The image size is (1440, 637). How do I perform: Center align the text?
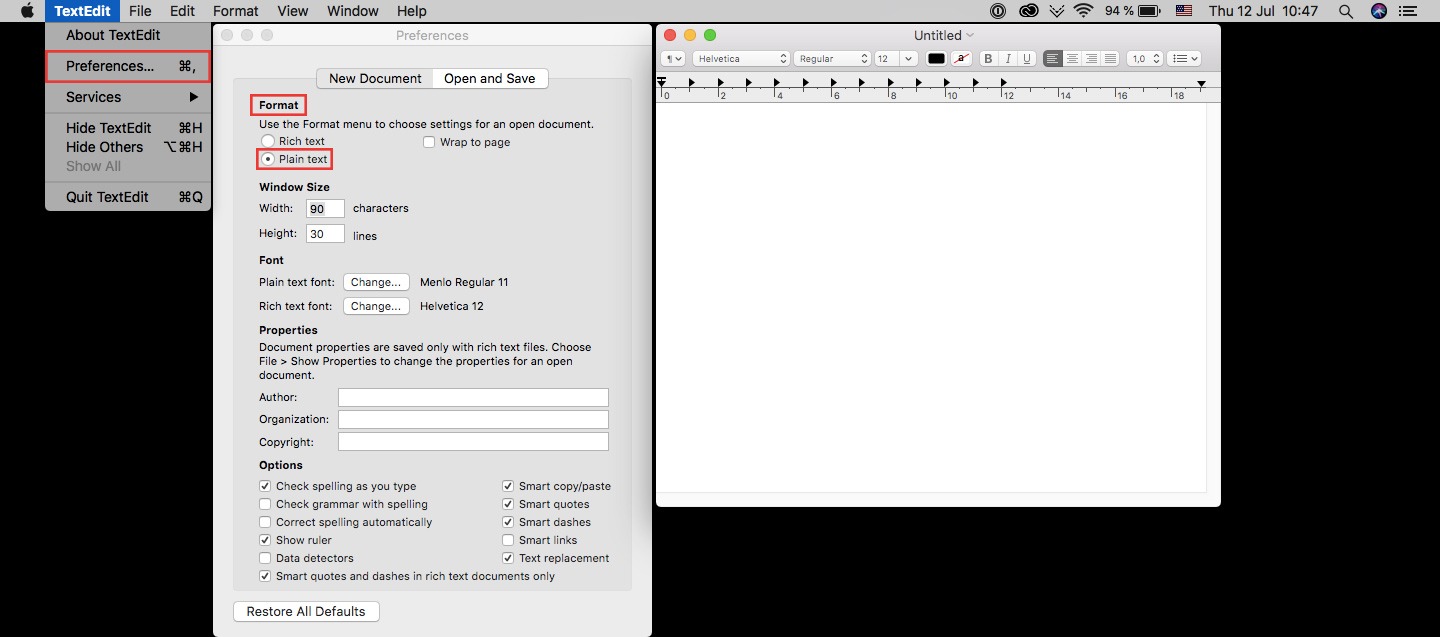[x=1072, y=59]
